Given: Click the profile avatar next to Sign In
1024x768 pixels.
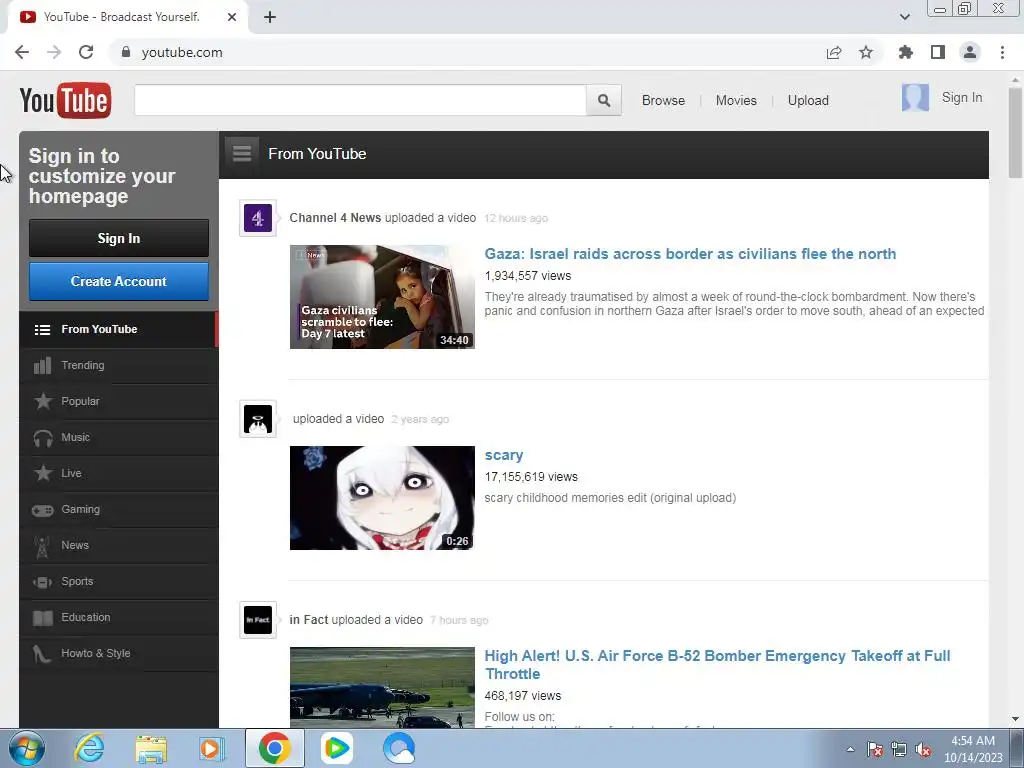Looking at the screenshot, I should tap(915, 97).
